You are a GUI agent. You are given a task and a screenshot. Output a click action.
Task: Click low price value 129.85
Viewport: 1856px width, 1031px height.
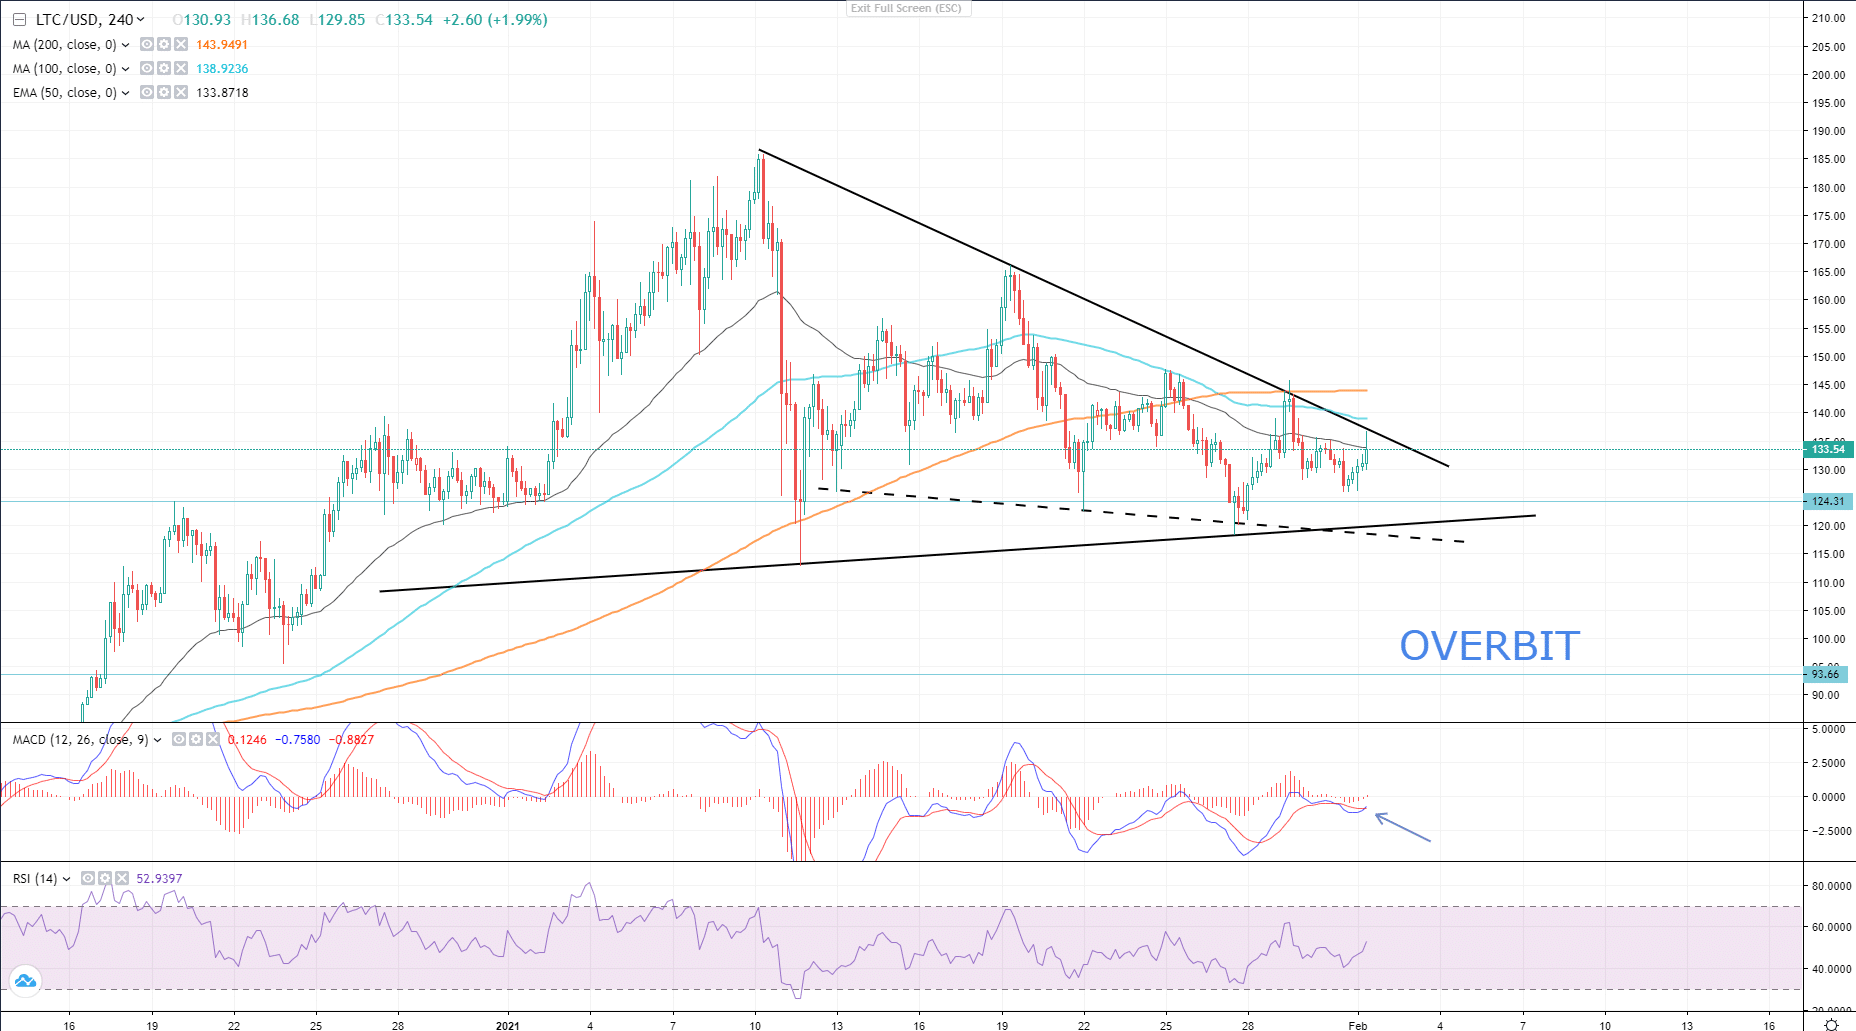coord(341,20)
